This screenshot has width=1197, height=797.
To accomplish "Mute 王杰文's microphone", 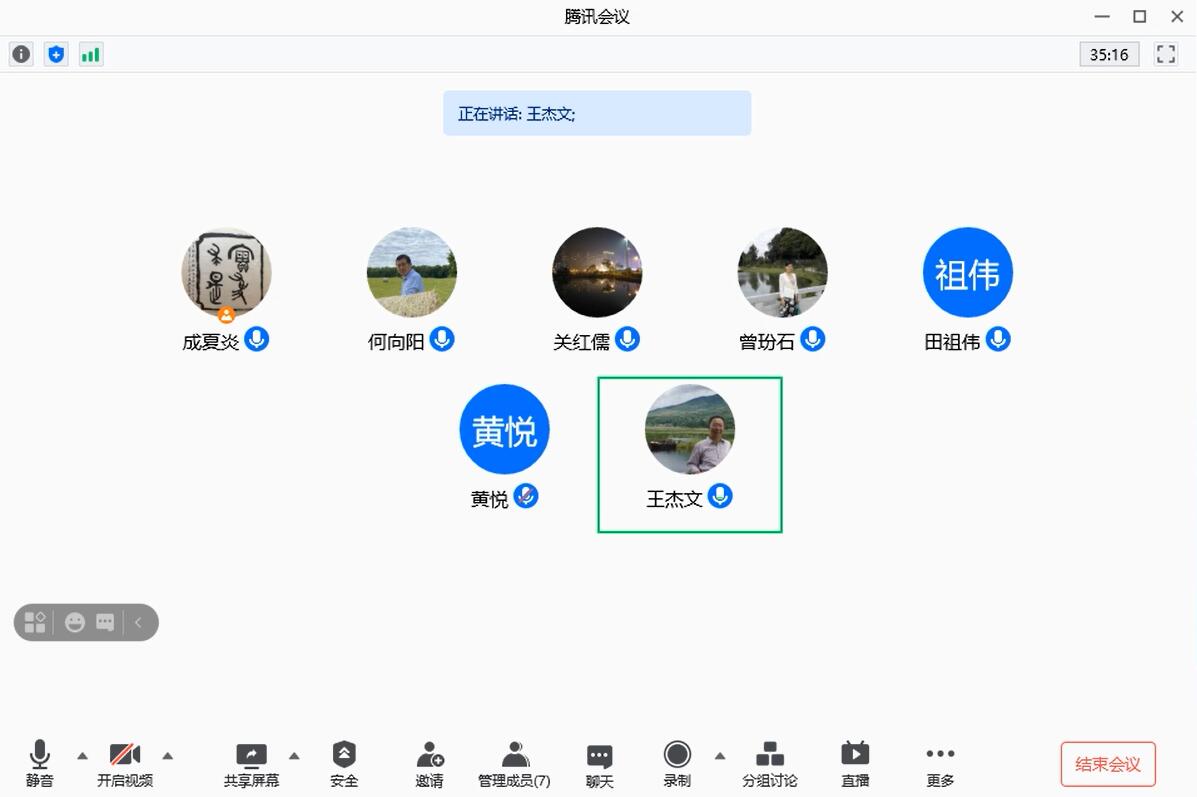I will 720,496.
